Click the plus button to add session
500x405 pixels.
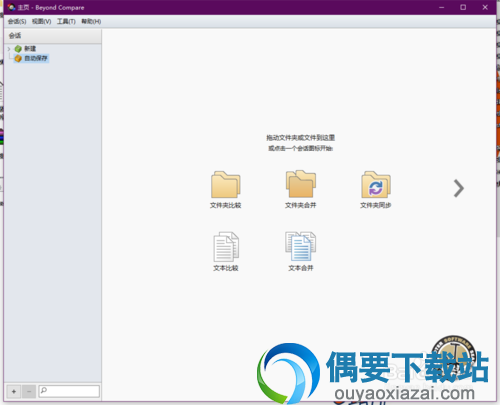[14, 391]
